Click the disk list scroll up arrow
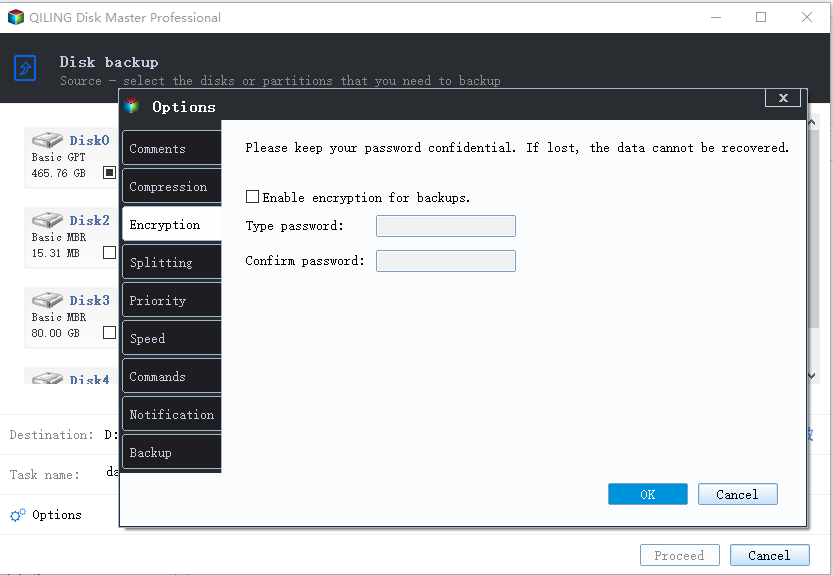Screen dimensions: 833x575 tap(812, 122)
